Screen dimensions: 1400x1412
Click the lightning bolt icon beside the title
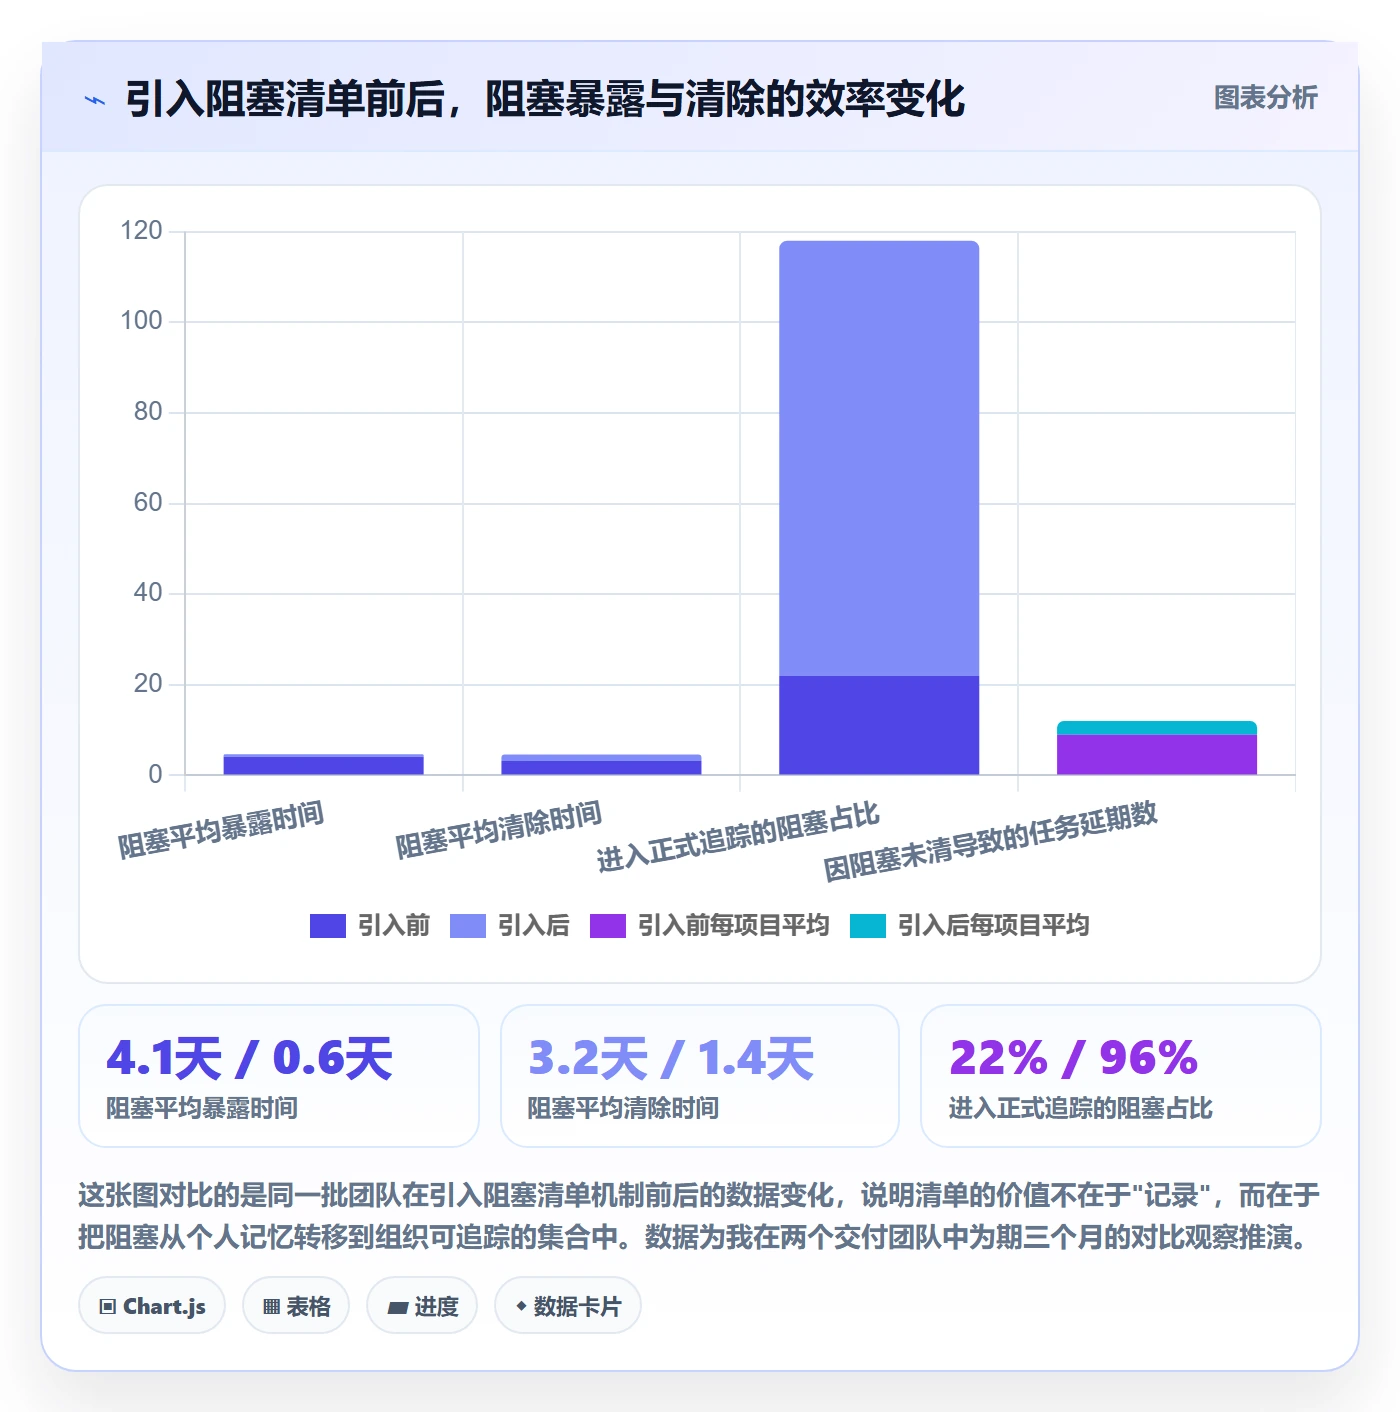coord(95,100)
